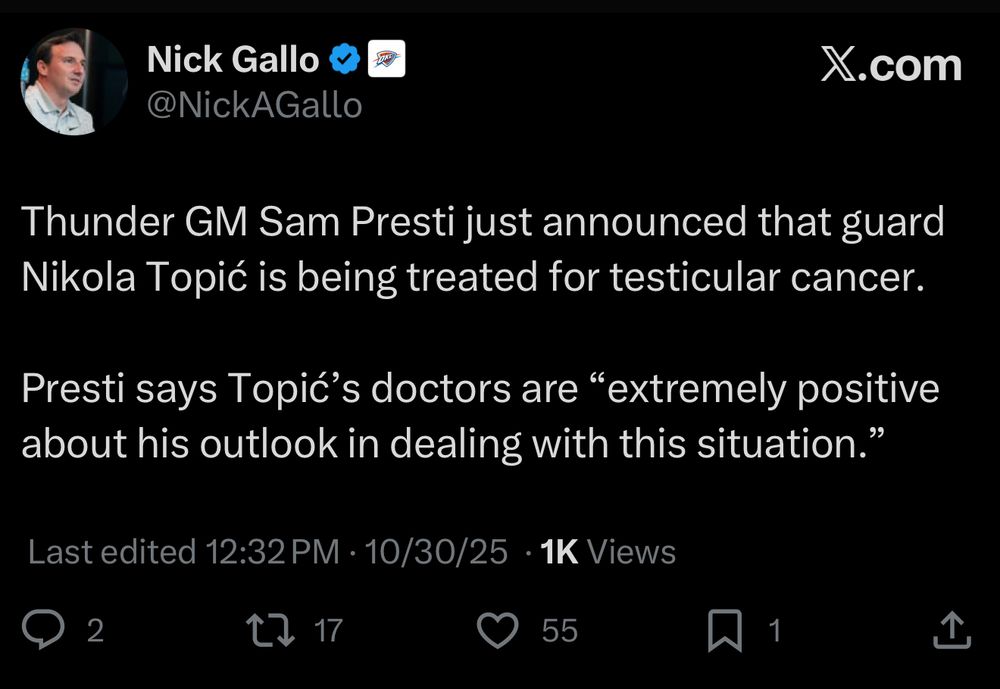Click the quoted "extremely positive" paragraph

[480, 415]
